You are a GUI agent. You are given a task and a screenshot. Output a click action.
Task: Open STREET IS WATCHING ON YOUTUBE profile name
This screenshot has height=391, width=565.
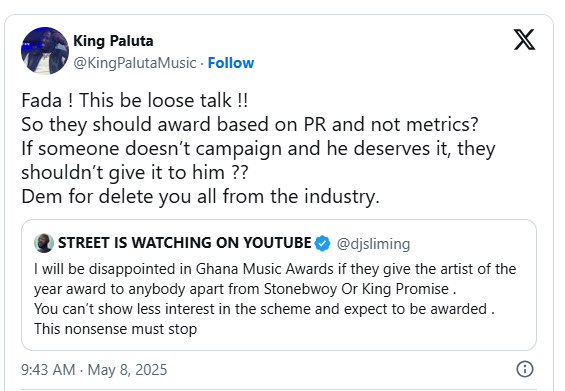[x=184, y=243]
